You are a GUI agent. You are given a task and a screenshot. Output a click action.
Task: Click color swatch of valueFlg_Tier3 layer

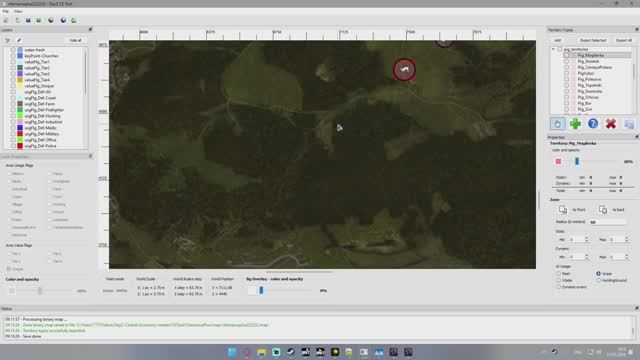coord(20,74)
